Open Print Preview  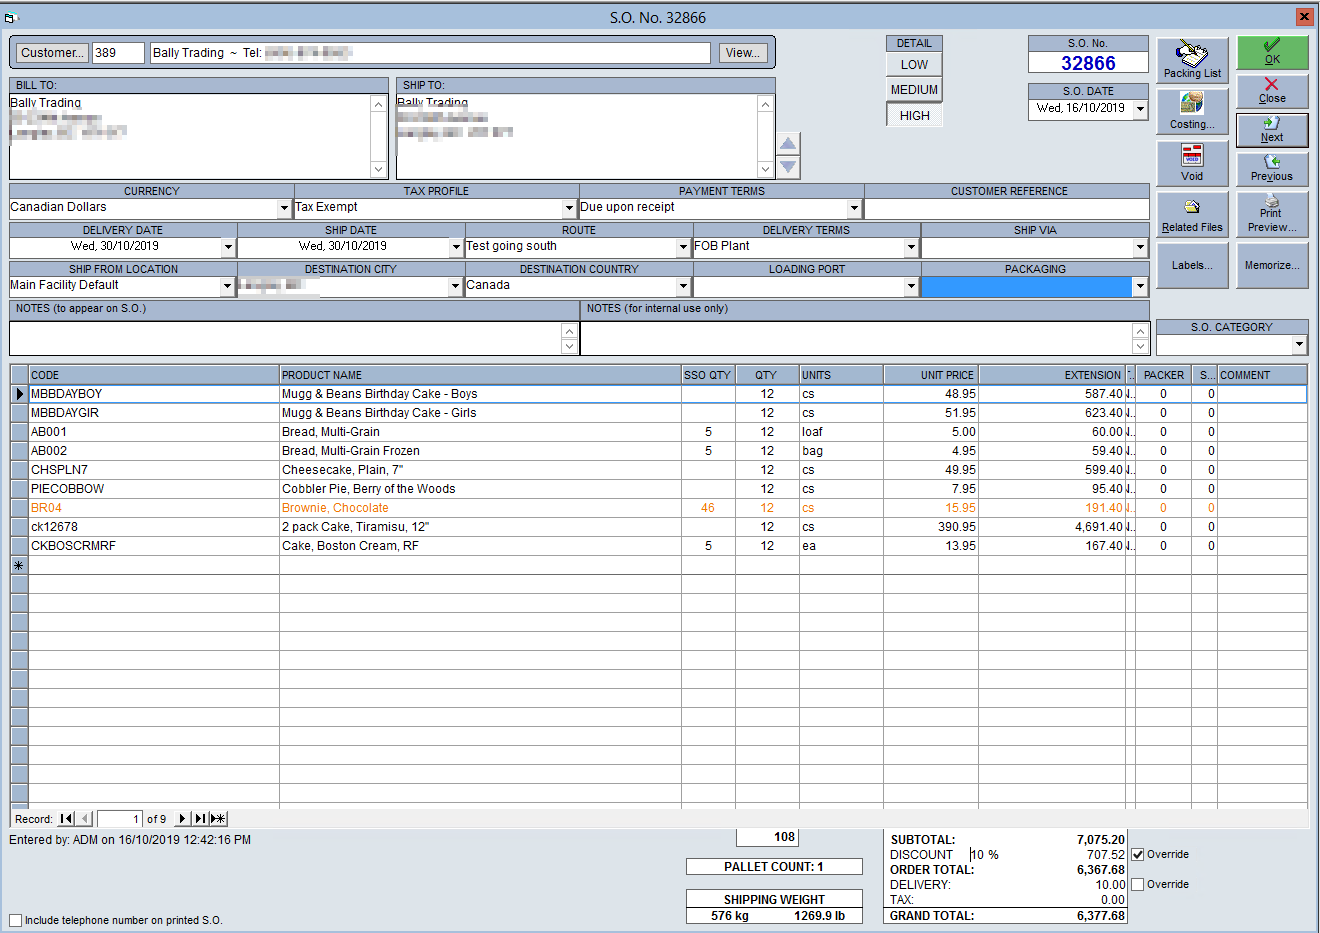pyautogui.click(x=1272, y=214)
